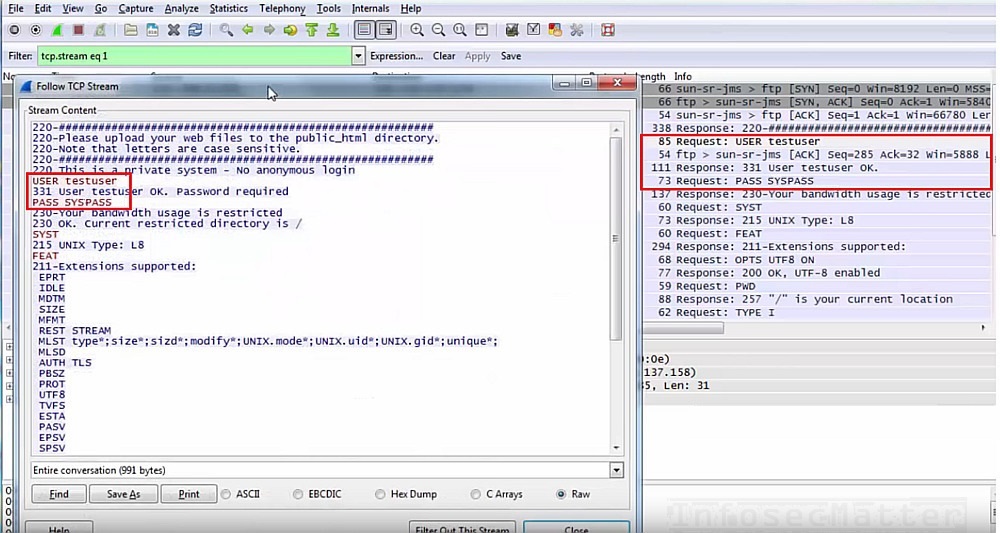Select the Hex Dump radio button

click(x=380, y=494)
